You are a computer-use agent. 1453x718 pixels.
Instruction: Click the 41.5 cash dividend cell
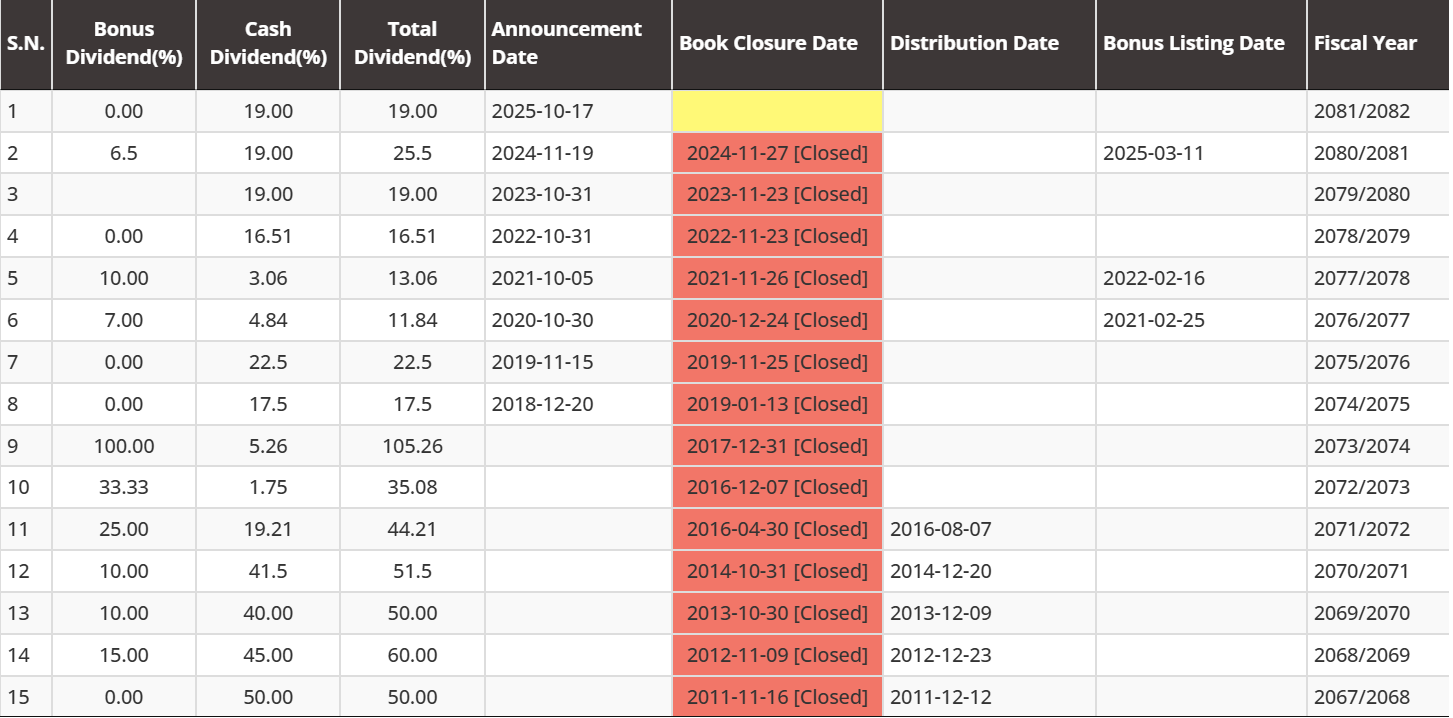pos(268,571)
